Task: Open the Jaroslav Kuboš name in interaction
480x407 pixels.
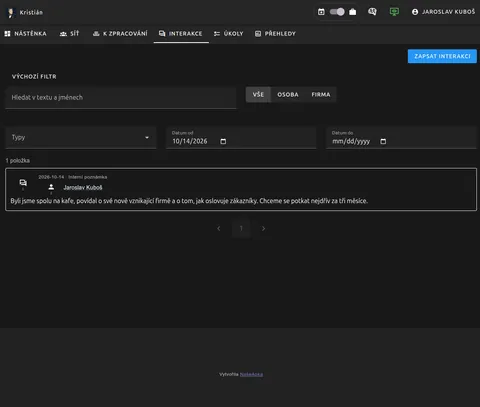Action: point(83,188)
